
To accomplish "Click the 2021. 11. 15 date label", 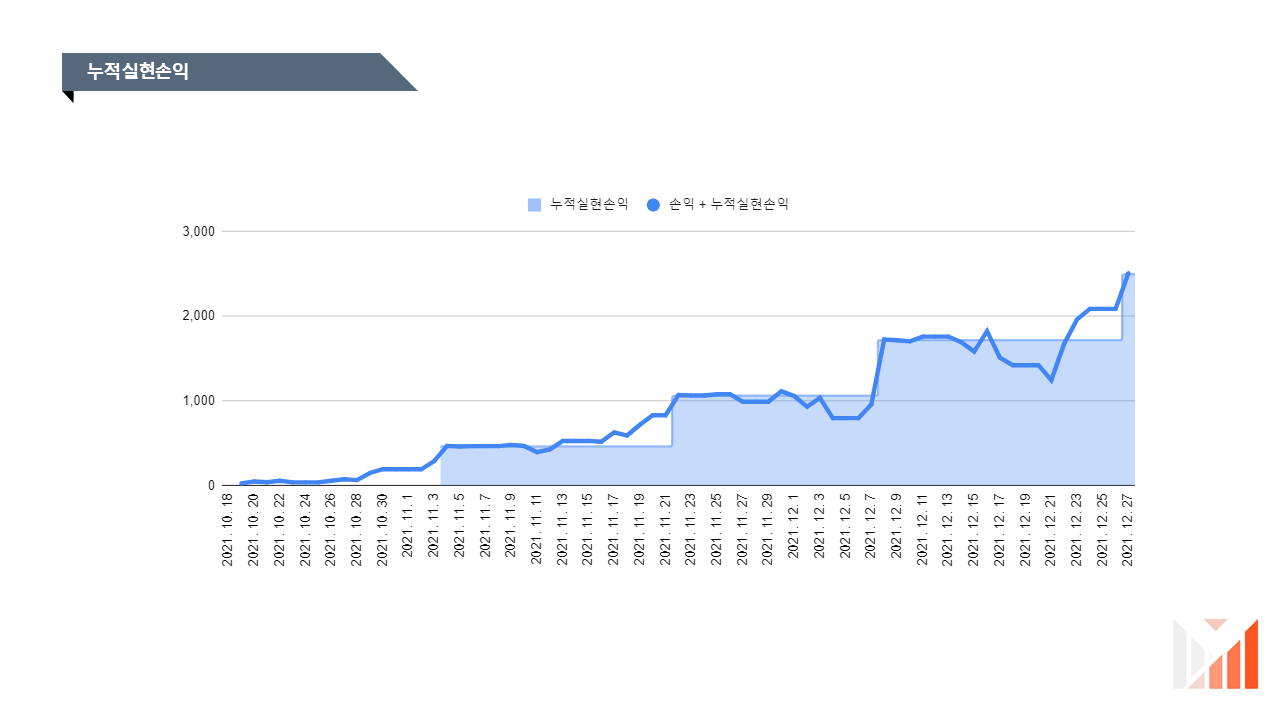I will pyautogui.click(x=588, y=530).
